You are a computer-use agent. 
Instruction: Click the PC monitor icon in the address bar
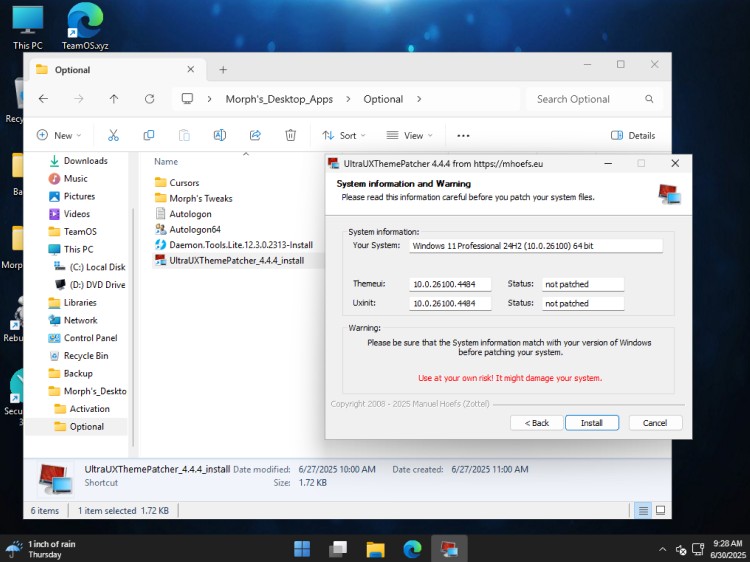(188, 99)
